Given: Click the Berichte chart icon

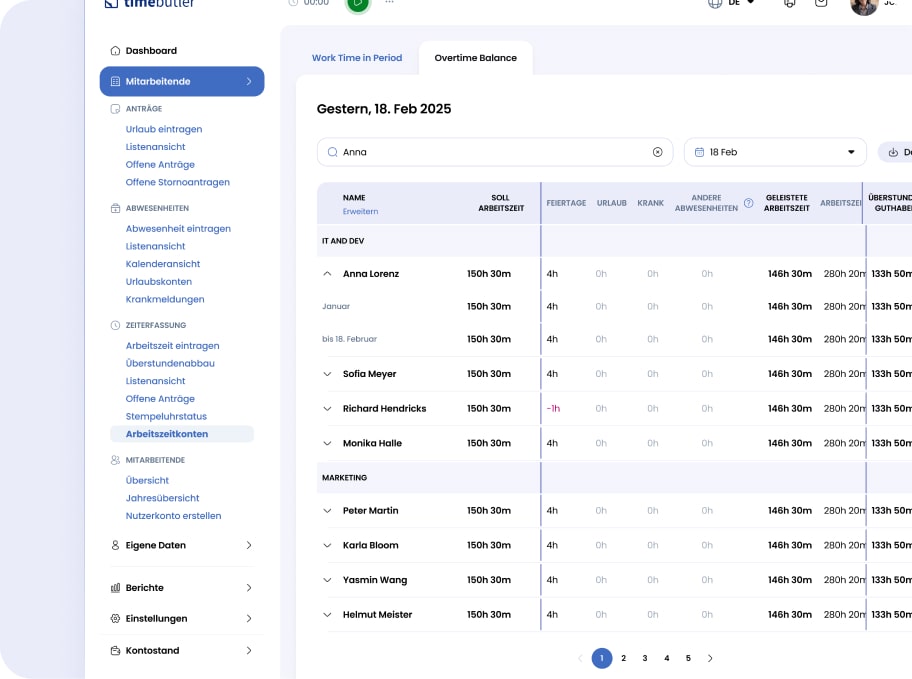Looking at the screenshot, I should pos(115,588).
